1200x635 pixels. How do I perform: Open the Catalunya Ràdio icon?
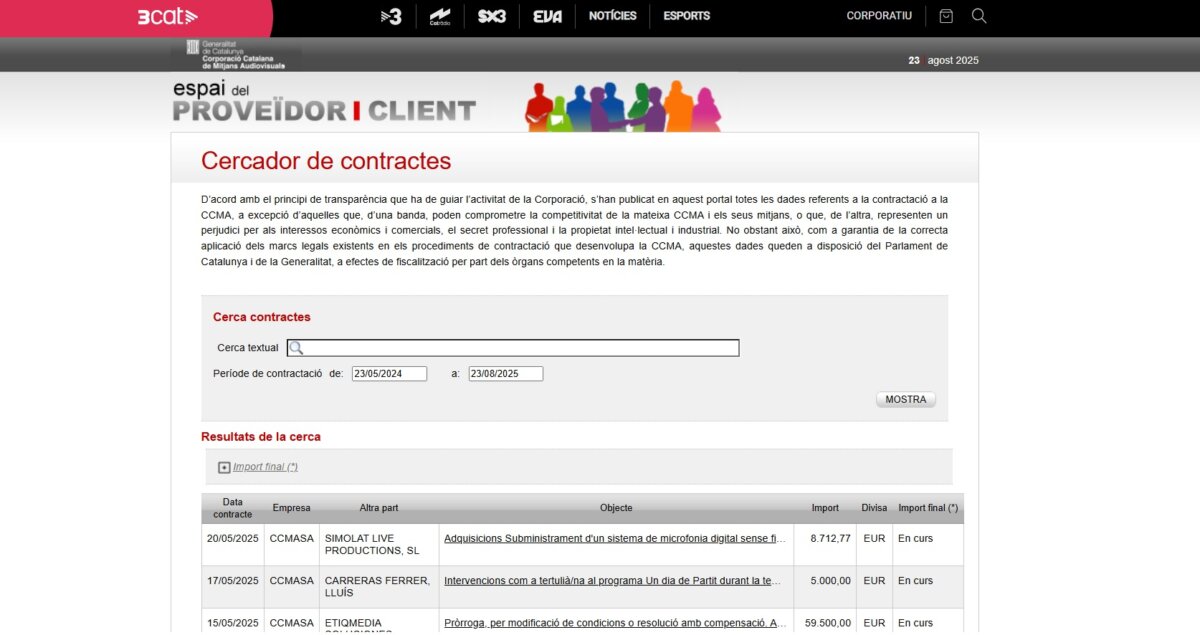[x=440, y=16]
